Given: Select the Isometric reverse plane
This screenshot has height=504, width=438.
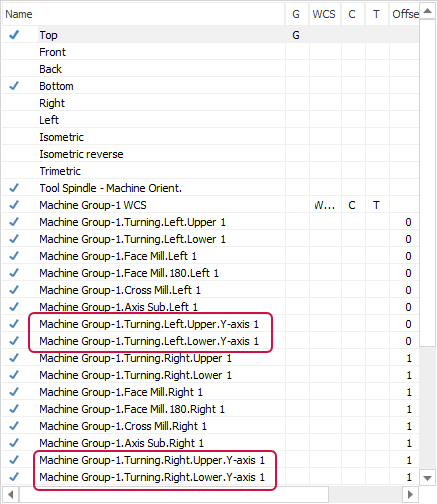Looking at the screenshot, I should pyautogui.click(x=81, y=154).
